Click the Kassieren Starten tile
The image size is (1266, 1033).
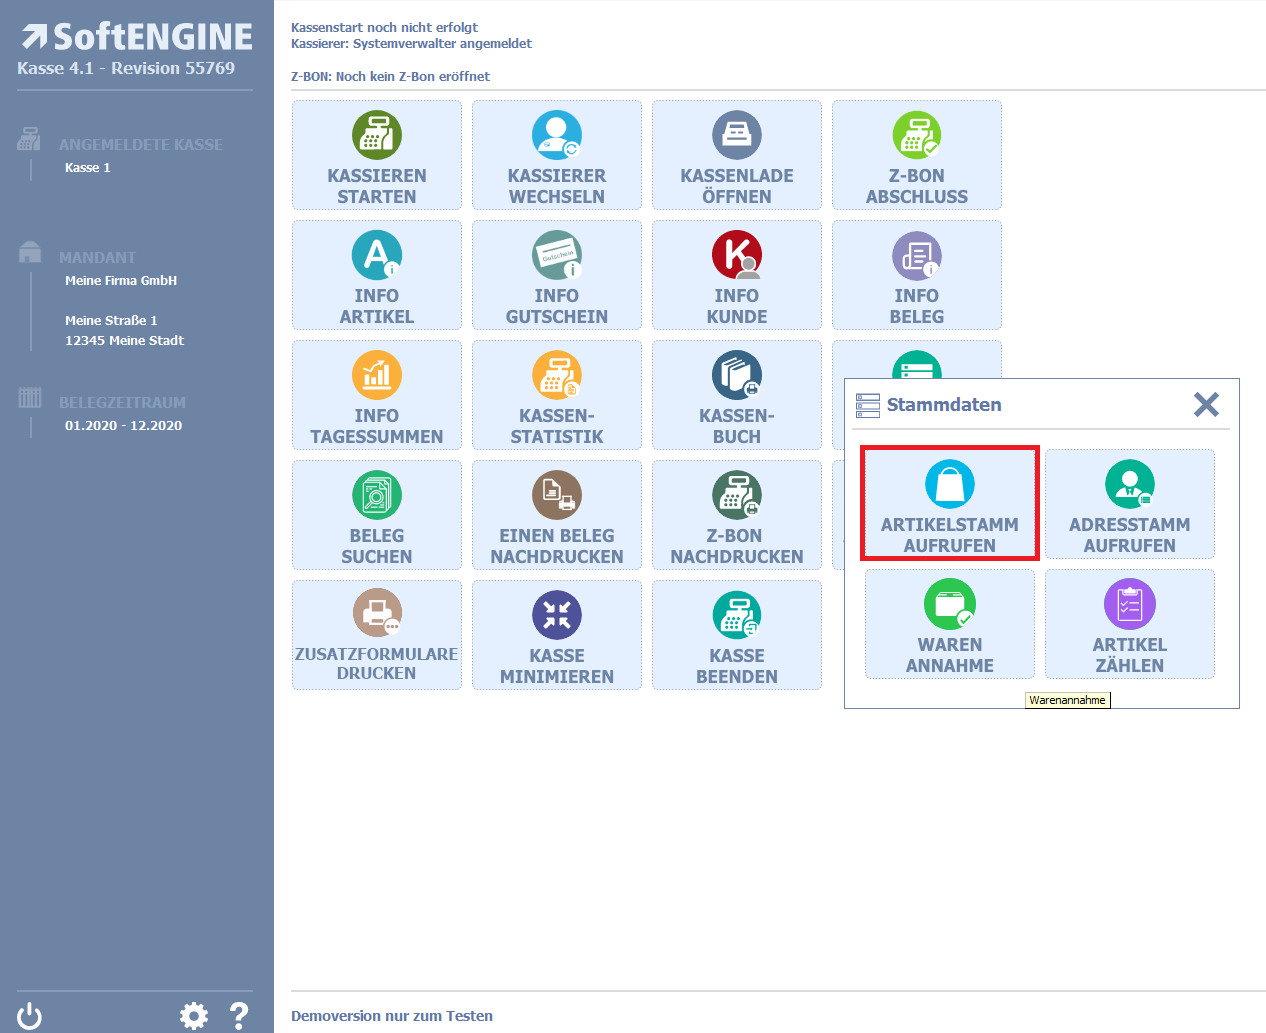377,155
